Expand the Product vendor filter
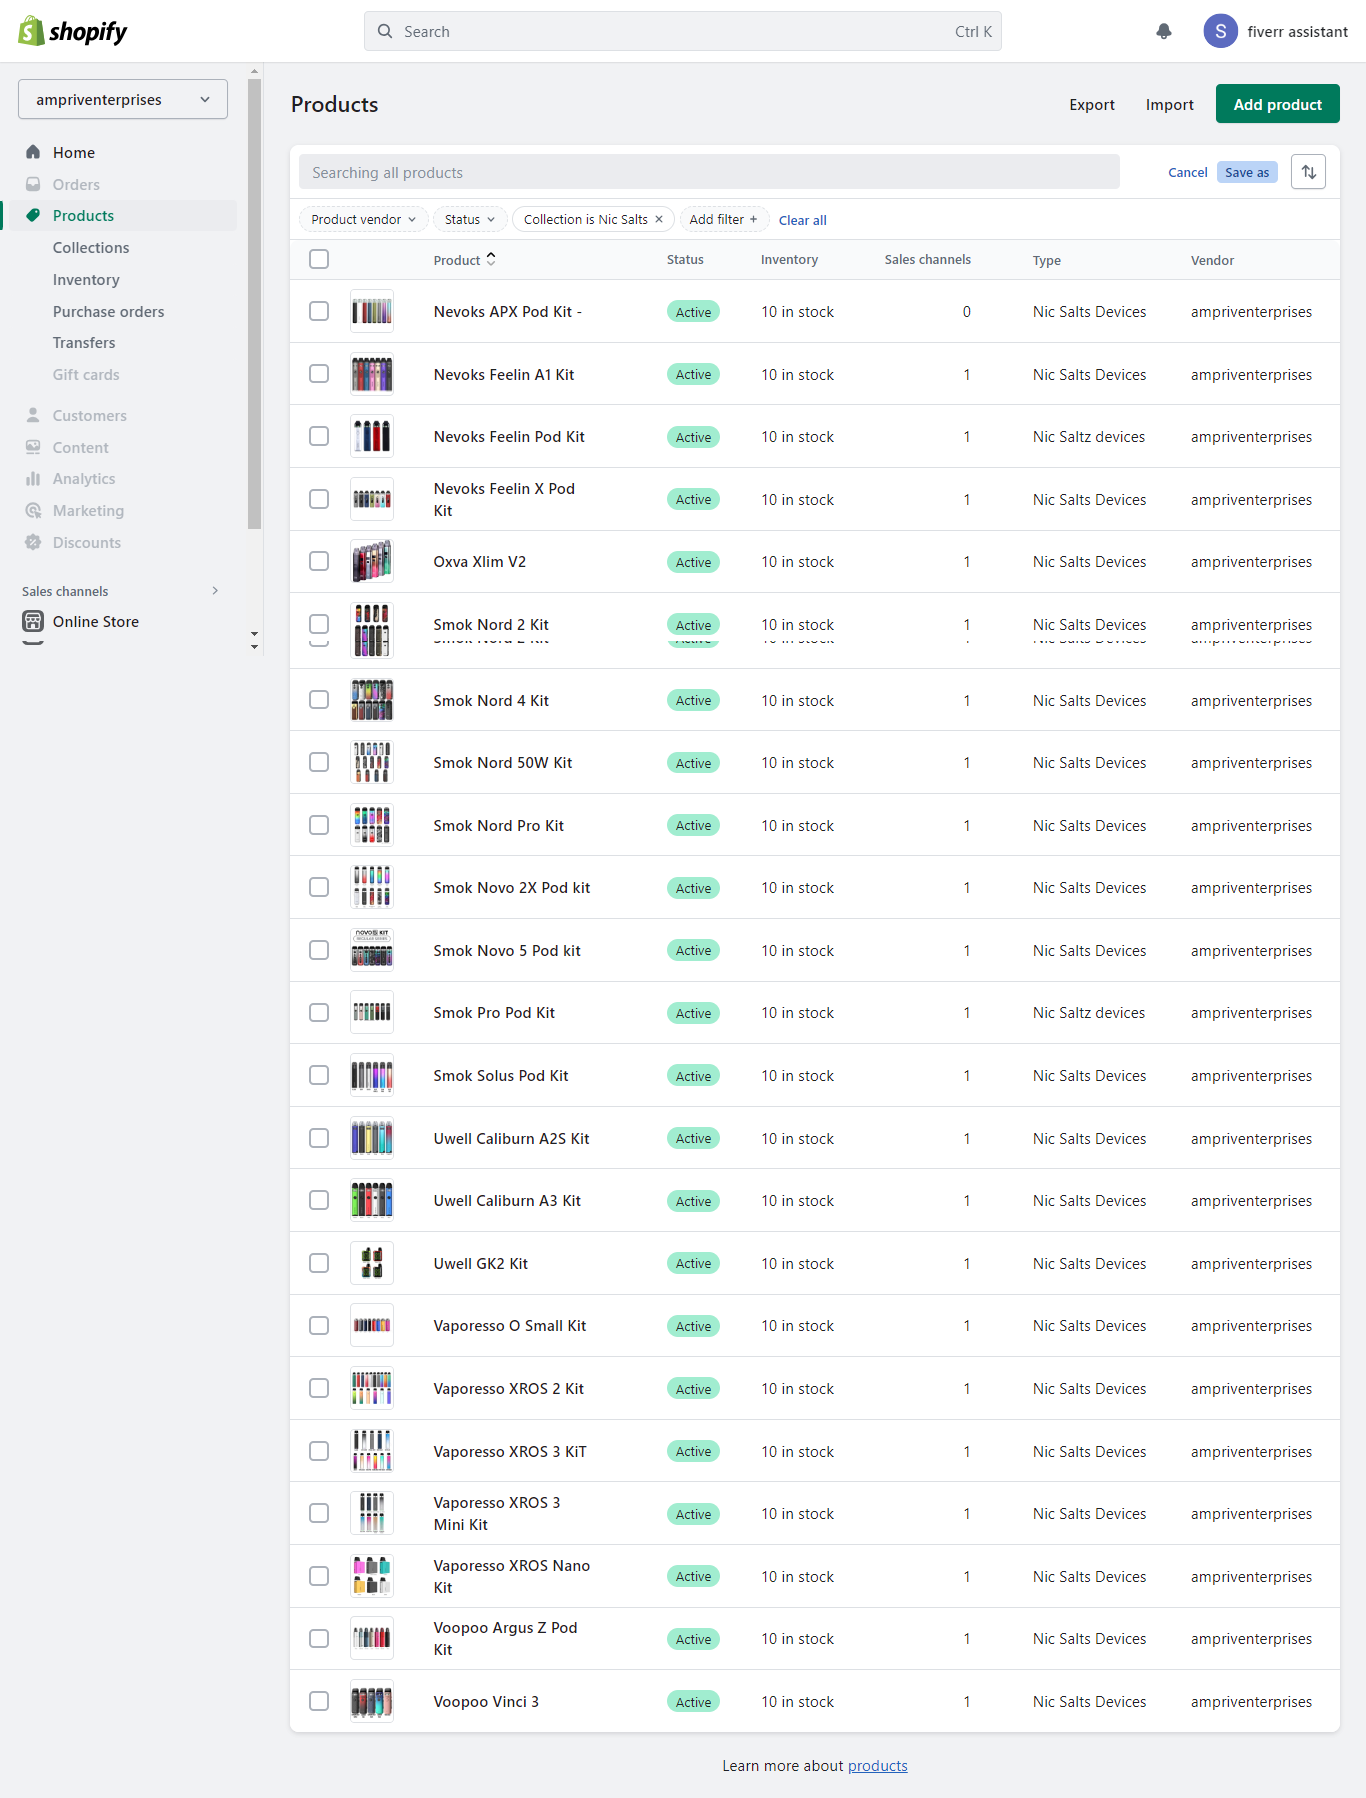This screenshot has width=1366, height=1798. click(363, 219)
